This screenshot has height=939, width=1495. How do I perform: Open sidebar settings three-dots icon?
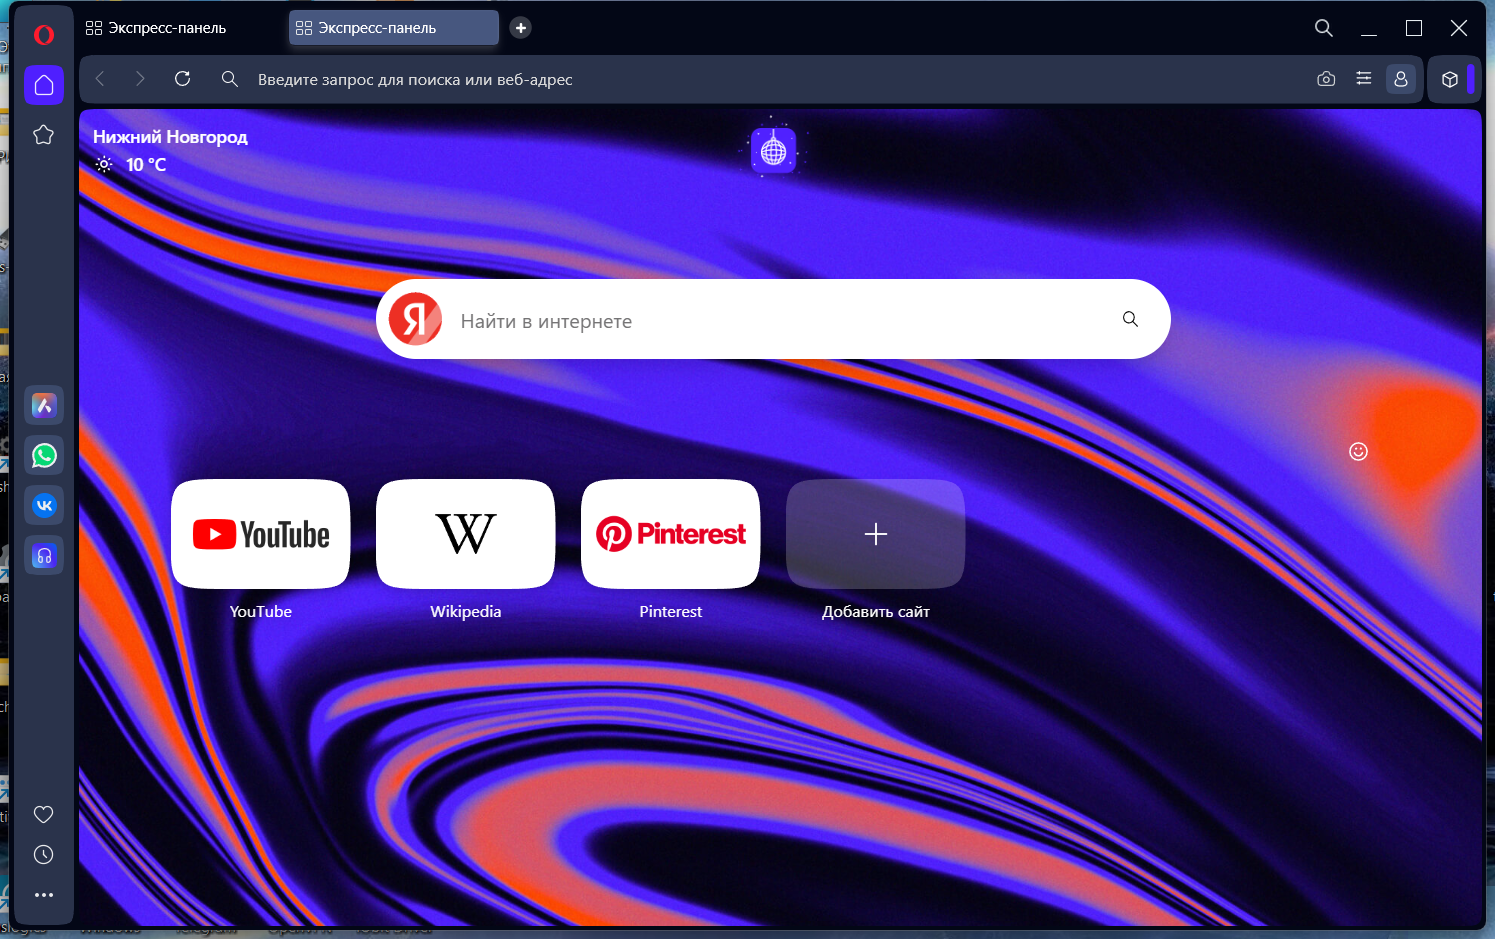[x=43, y=895]
